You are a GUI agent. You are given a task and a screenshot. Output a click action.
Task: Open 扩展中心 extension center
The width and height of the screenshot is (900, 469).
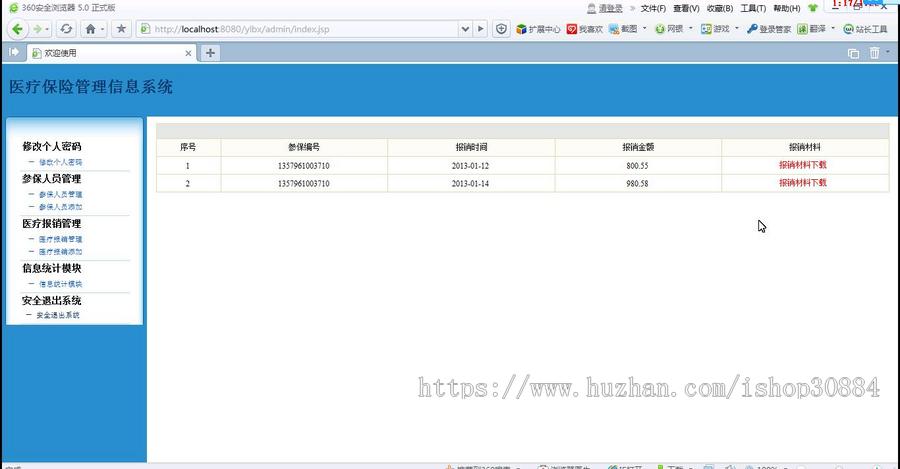click(538, 29)
